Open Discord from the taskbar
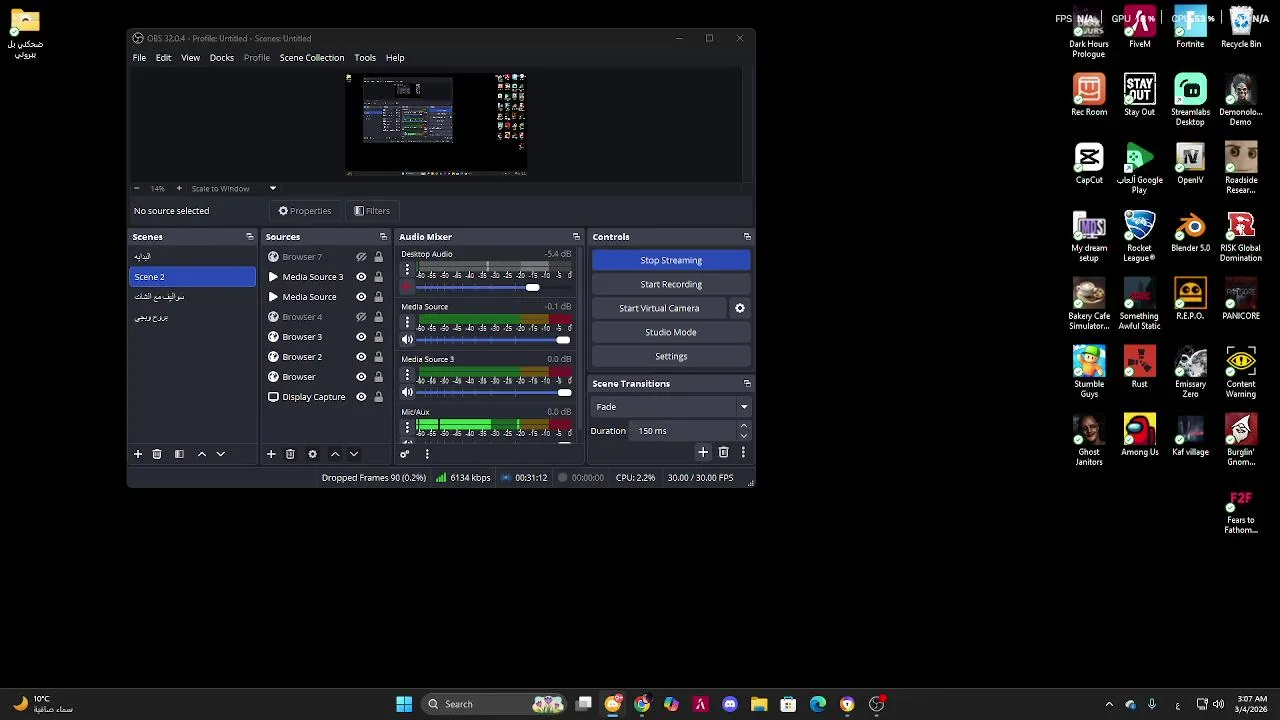This screenshot has width=1280, height=720. (x=730, y=704)
